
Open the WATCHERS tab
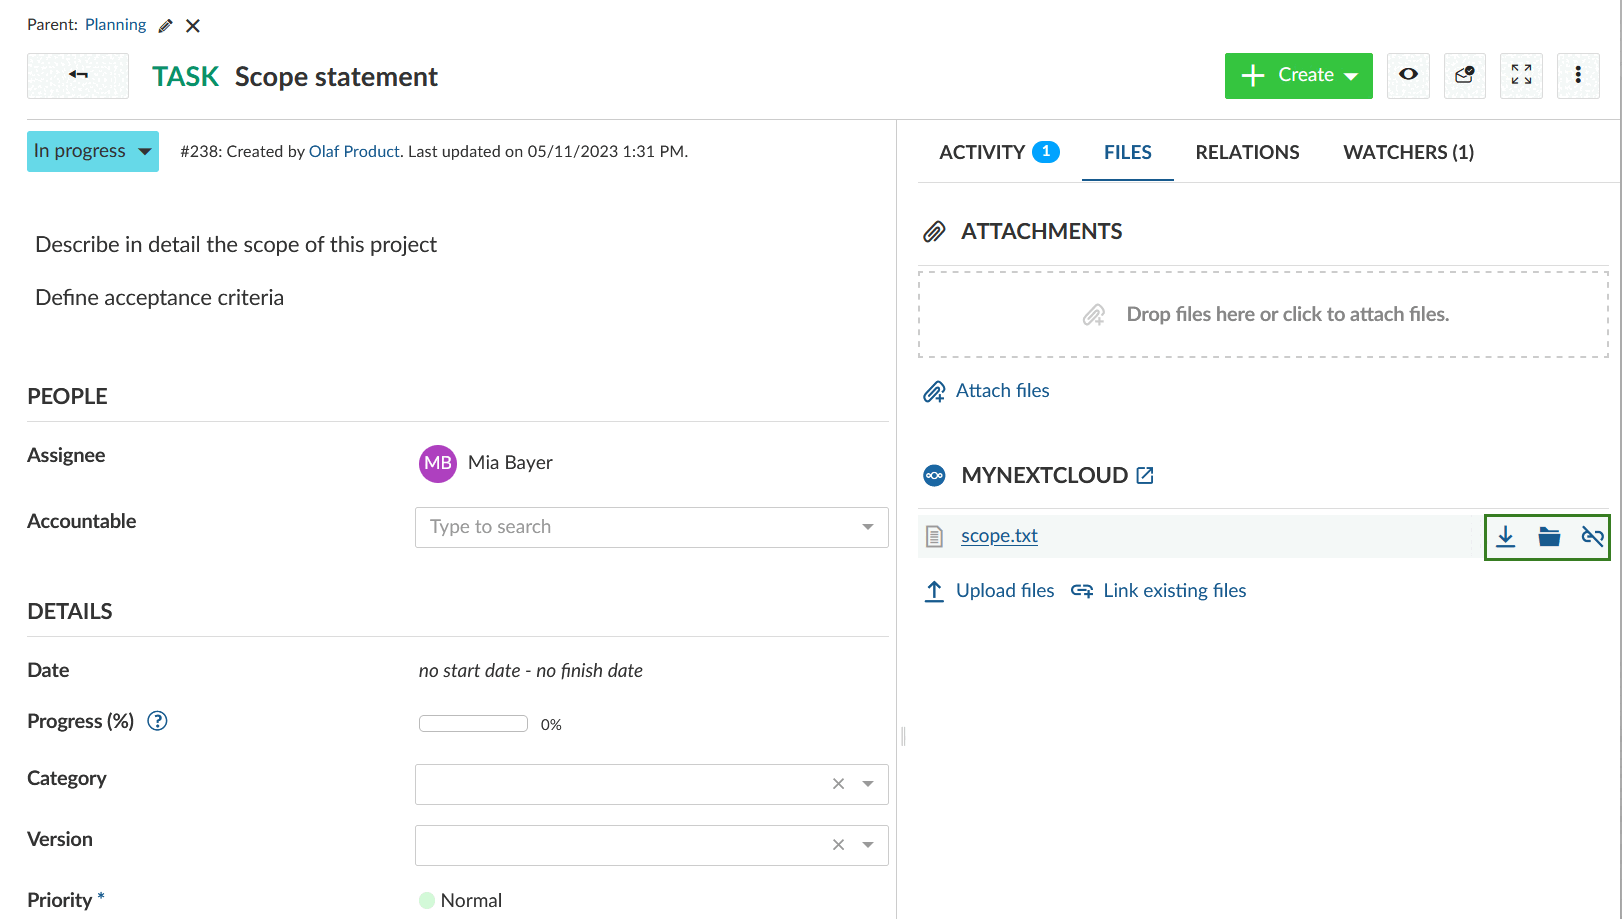point(1408,152)
